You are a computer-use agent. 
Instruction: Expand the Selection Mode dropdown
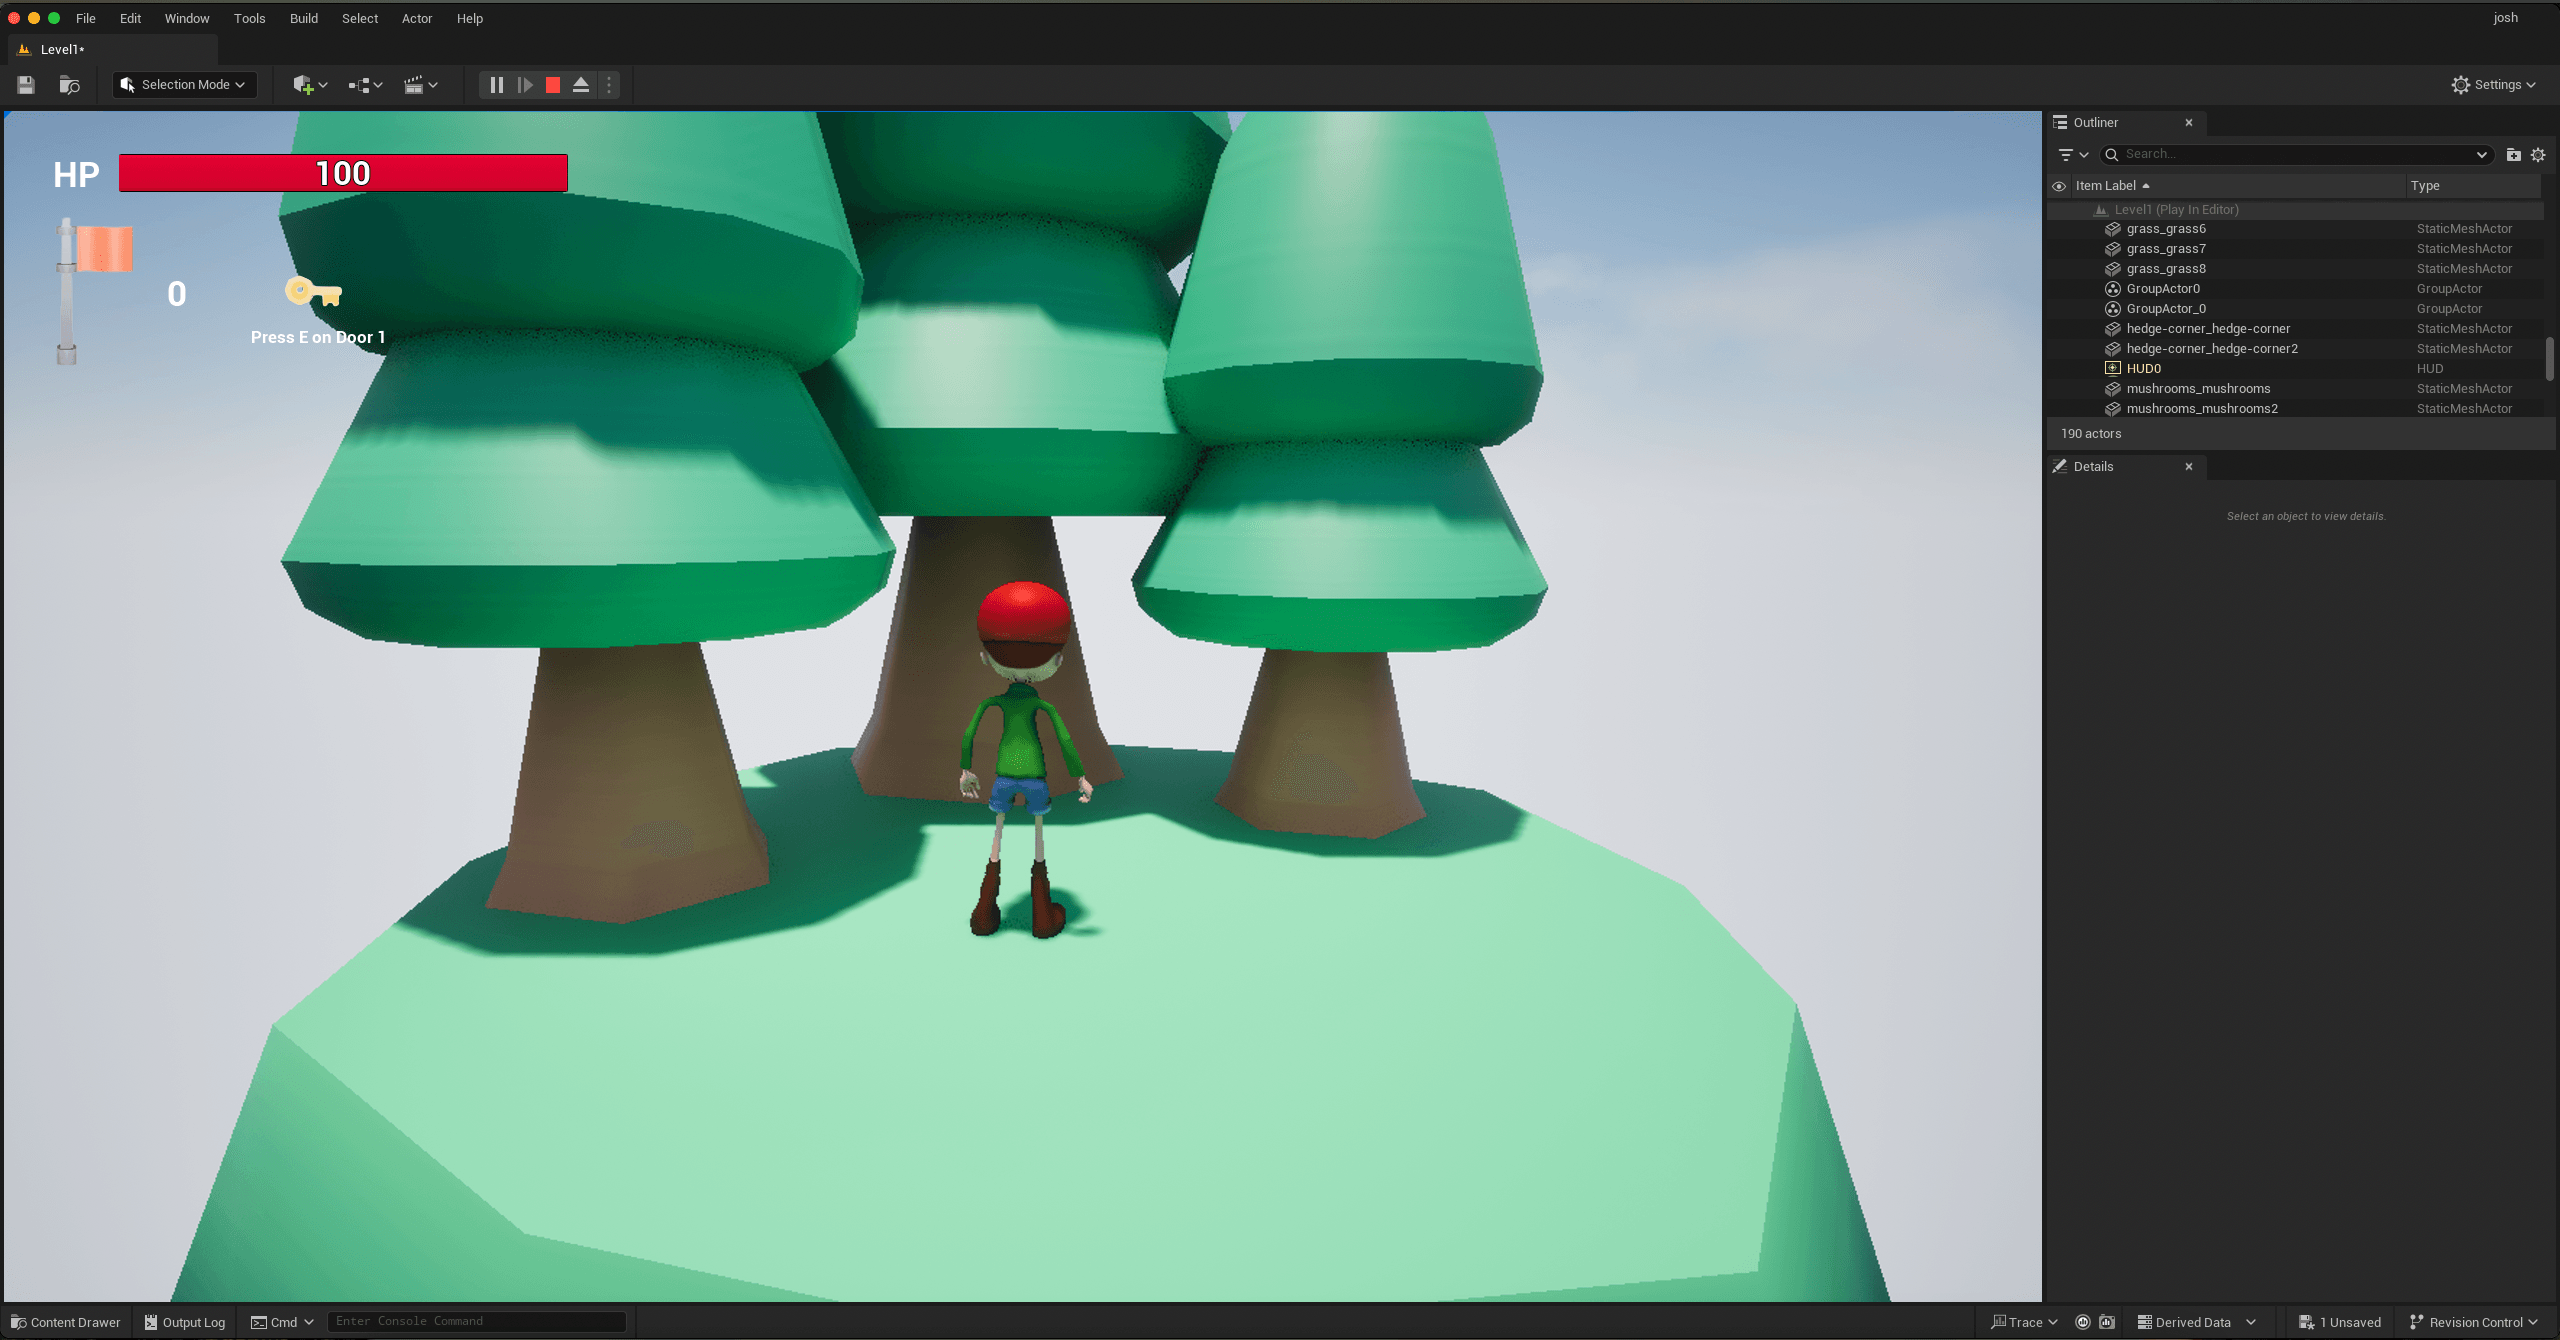184,85
